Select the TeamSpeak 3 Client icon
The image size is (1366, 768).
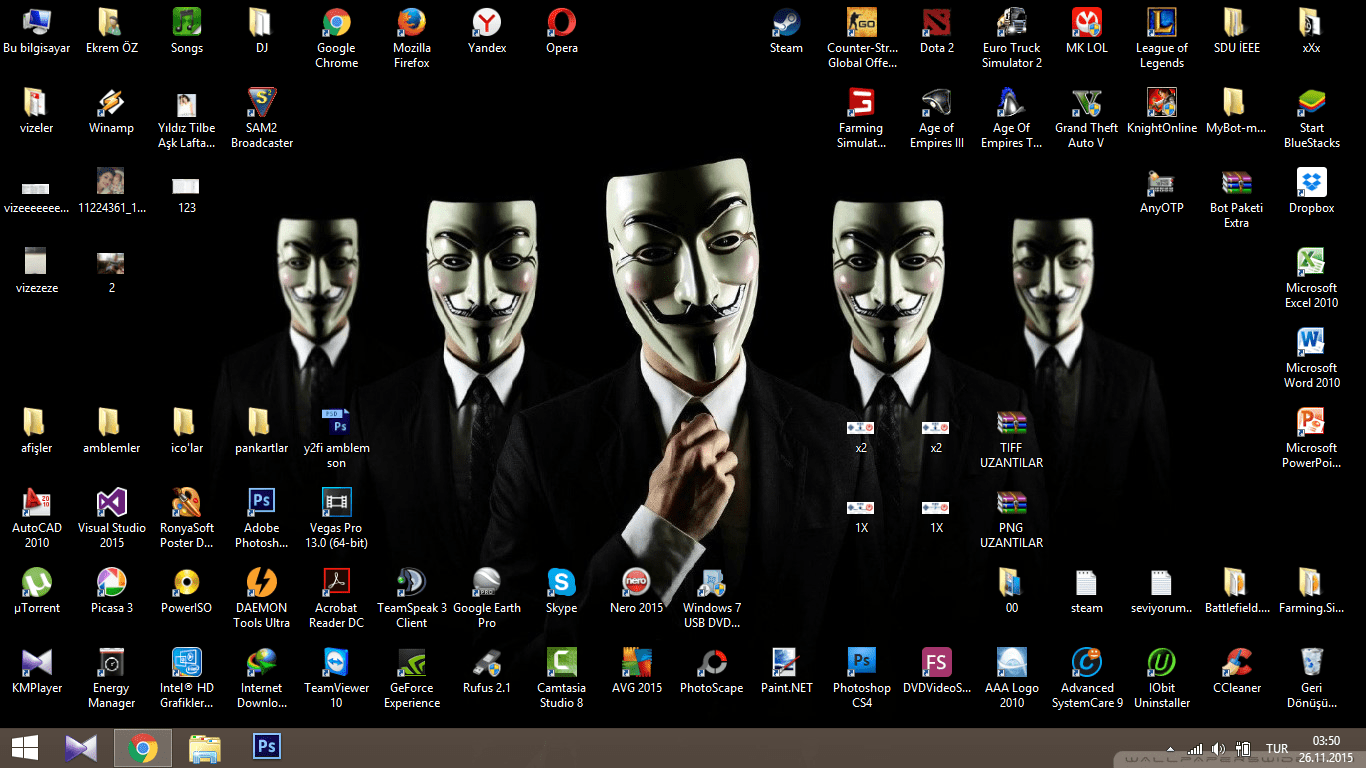[411, 598]
